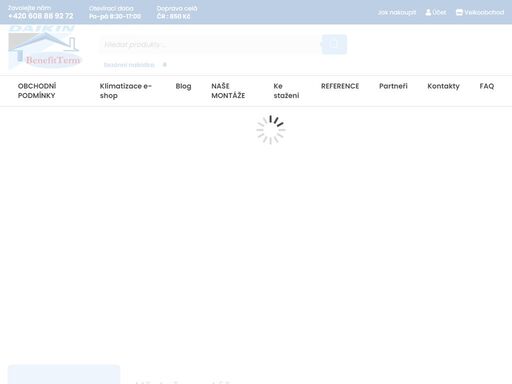512x384 pixels.
Task: Open the Kontakty page
Action: coord(443,86)
